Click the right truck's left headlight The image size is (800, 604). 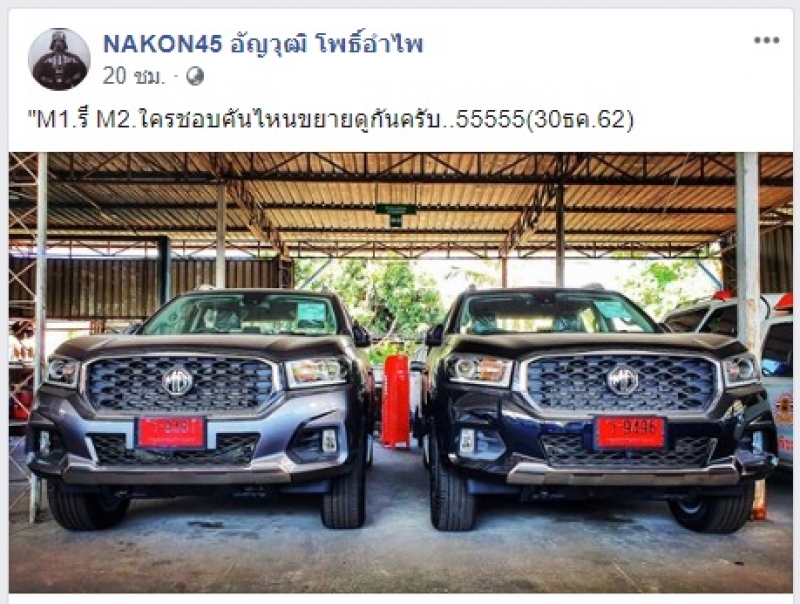[x=480, y=369]
